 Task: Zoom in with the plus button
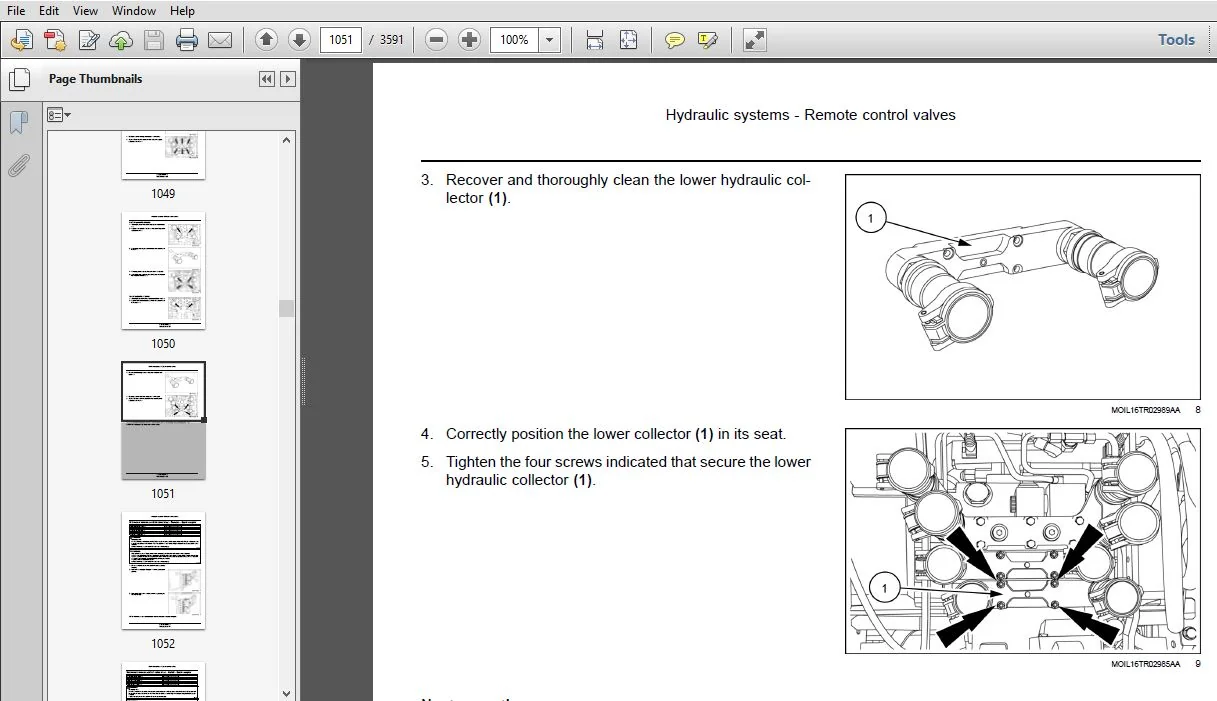[x=469, y=40]
